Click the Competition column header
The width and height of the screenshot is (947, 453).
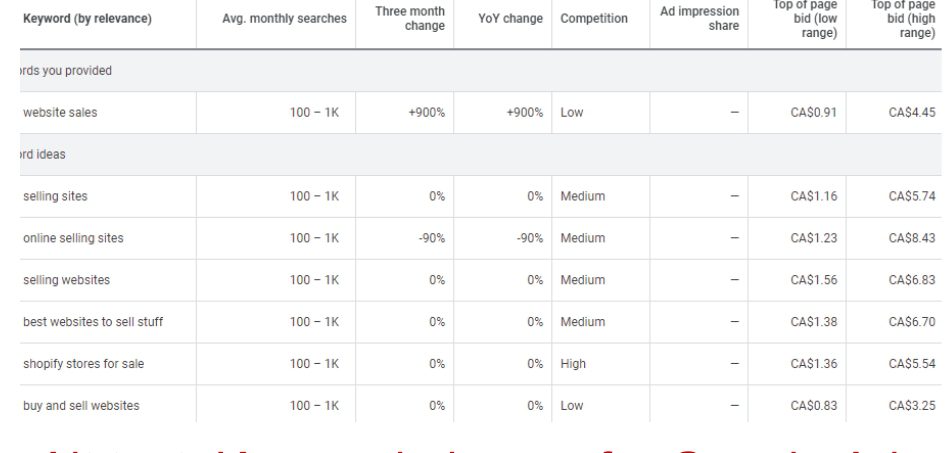[x=594, y=19]
